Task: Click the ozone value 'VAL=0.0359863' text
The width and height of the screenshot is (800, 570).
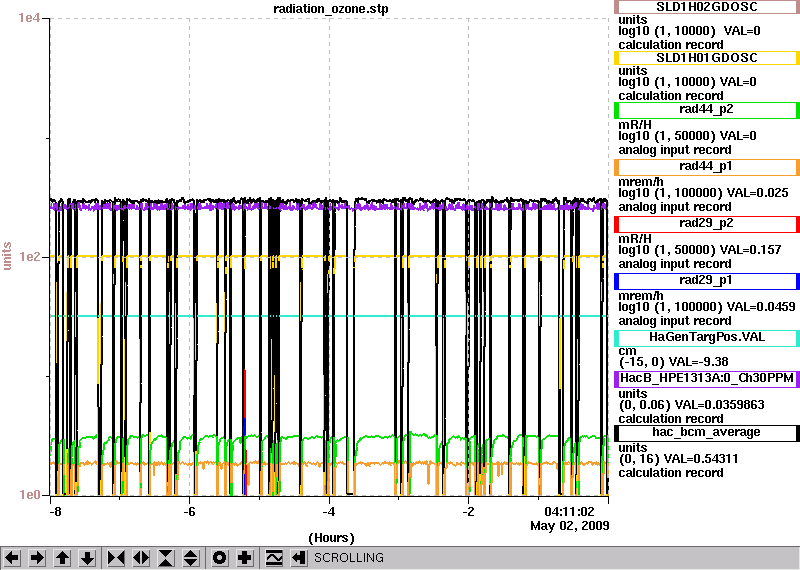Action: (719, 405)
